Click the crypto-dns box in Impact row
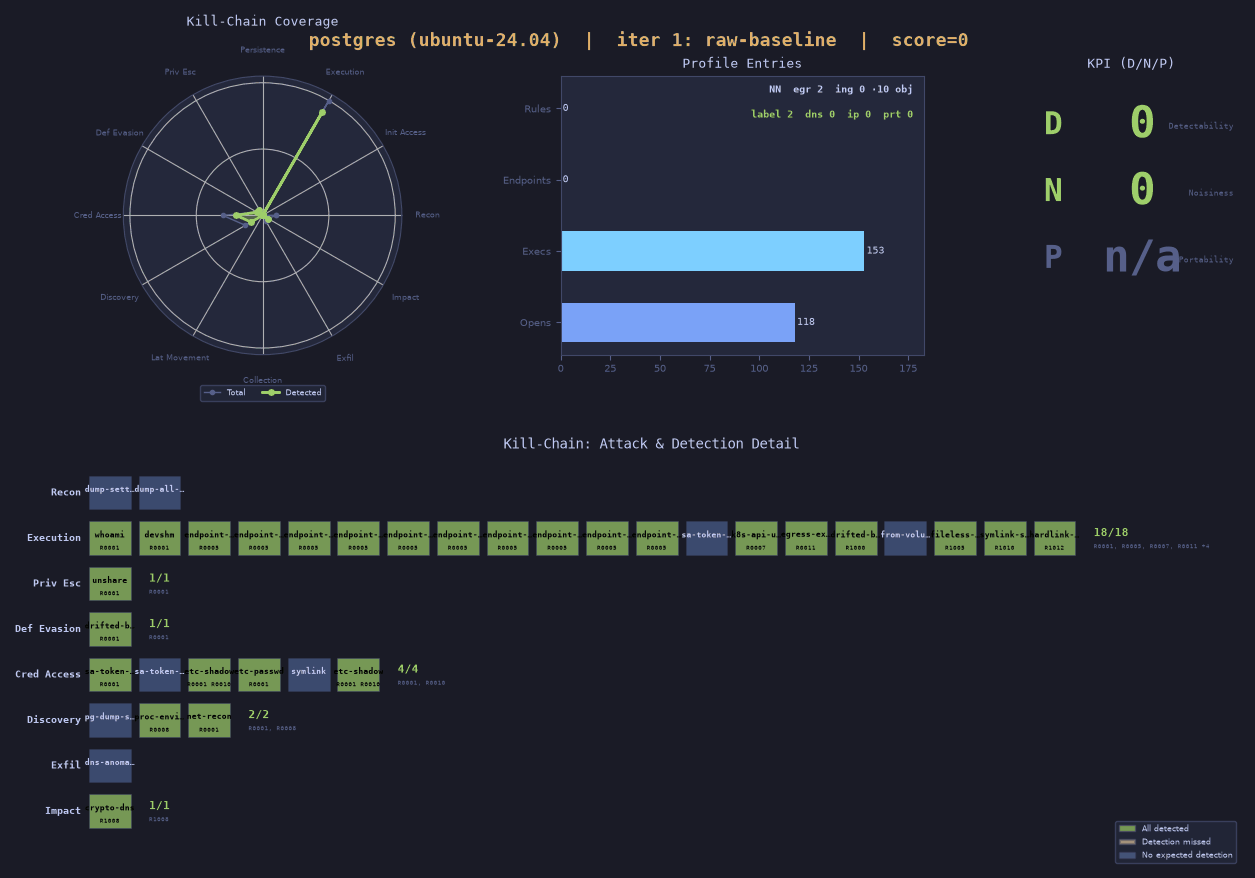The image size is (1255, 878). 110,811
